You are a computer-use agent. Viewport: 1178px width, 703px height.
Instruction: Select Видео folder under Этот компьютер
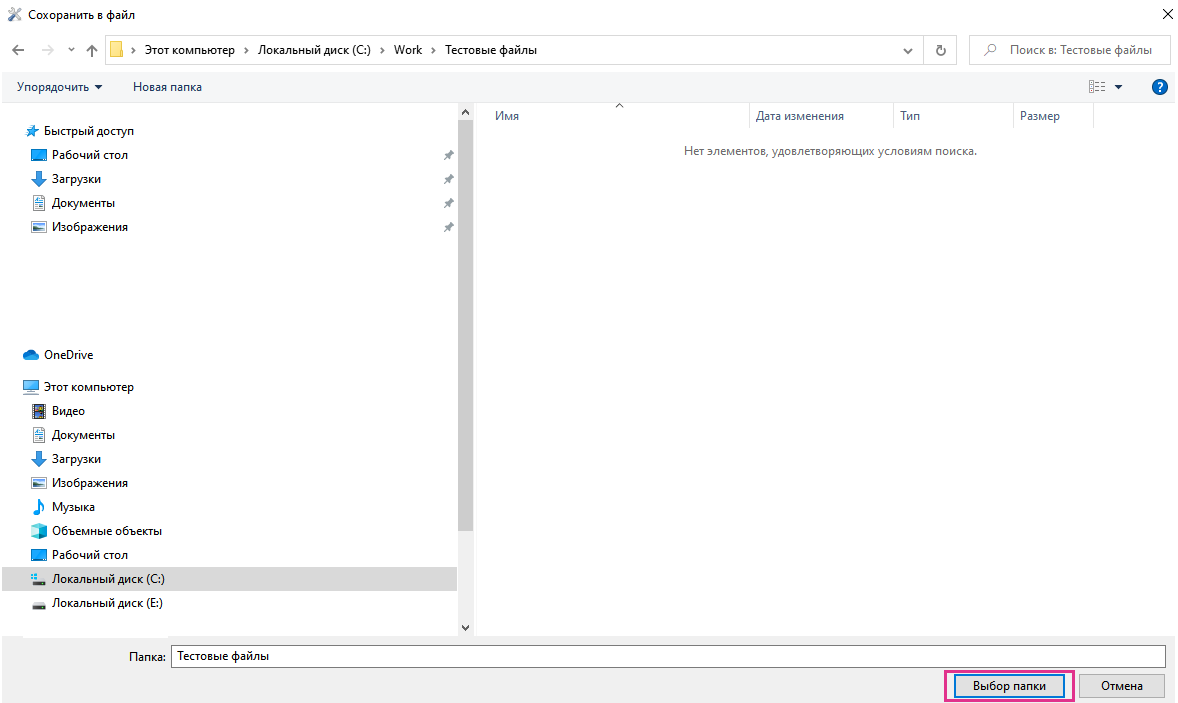[68, 411]
